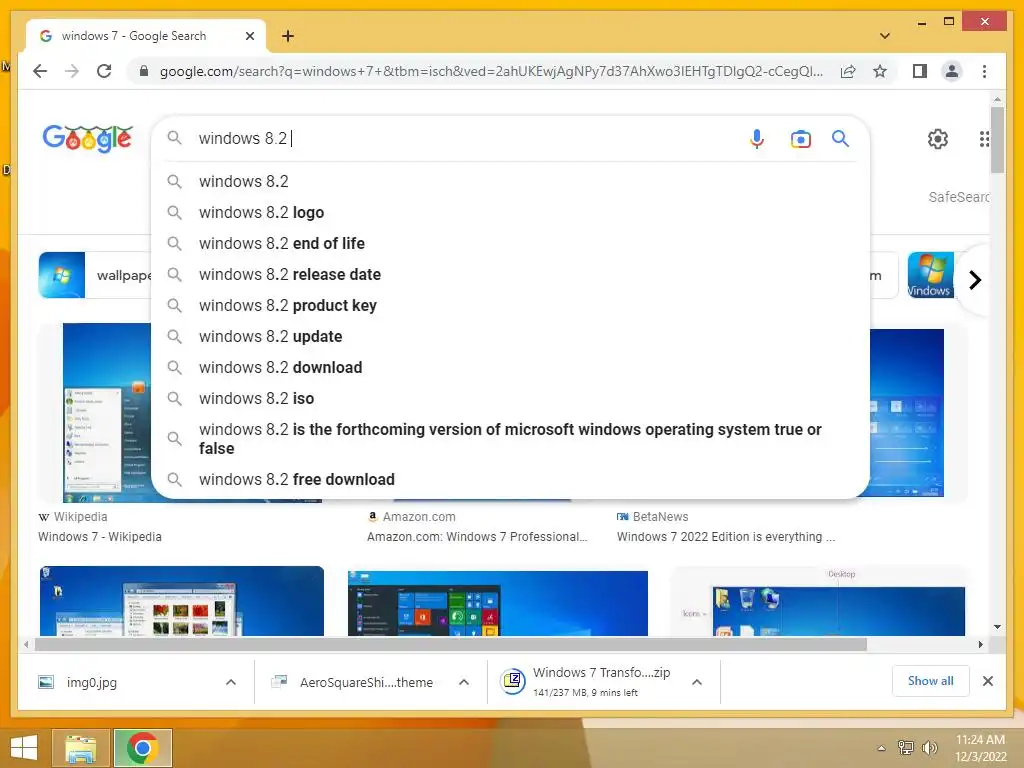The height and width of the screenshot is (768, 1024).
Task: Open the Wikipedia Windows 7 desktop thumbnail
Action: pos(107,413)
